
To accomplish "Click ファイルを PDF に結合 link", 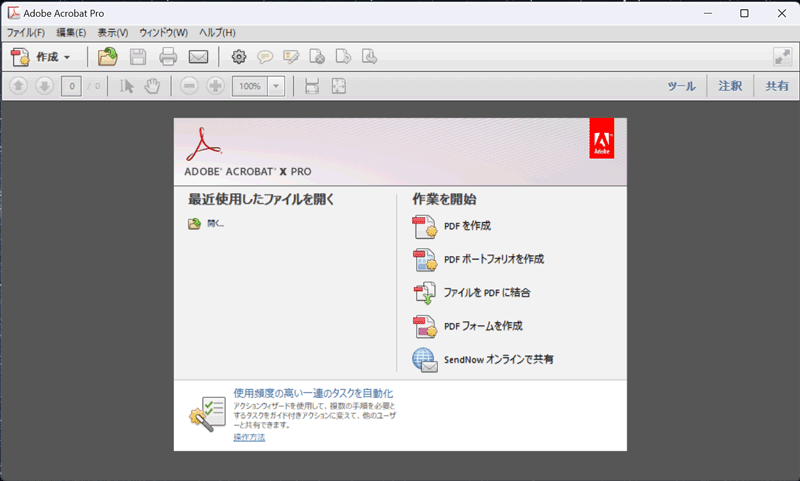I will coord(487,293).
